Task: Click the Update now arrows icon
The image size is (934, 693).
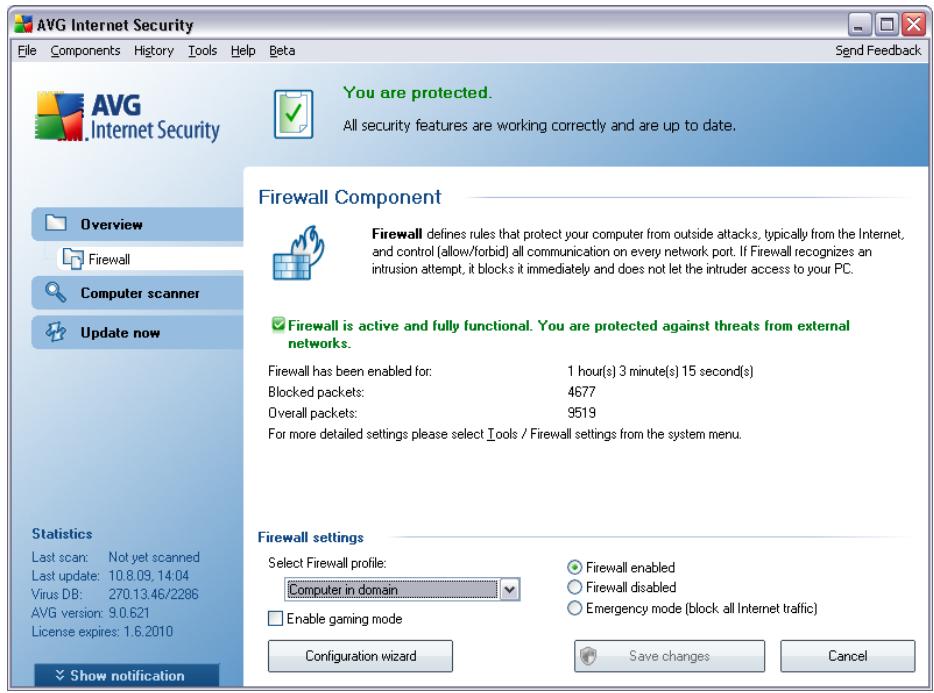Action: point(56,332)
